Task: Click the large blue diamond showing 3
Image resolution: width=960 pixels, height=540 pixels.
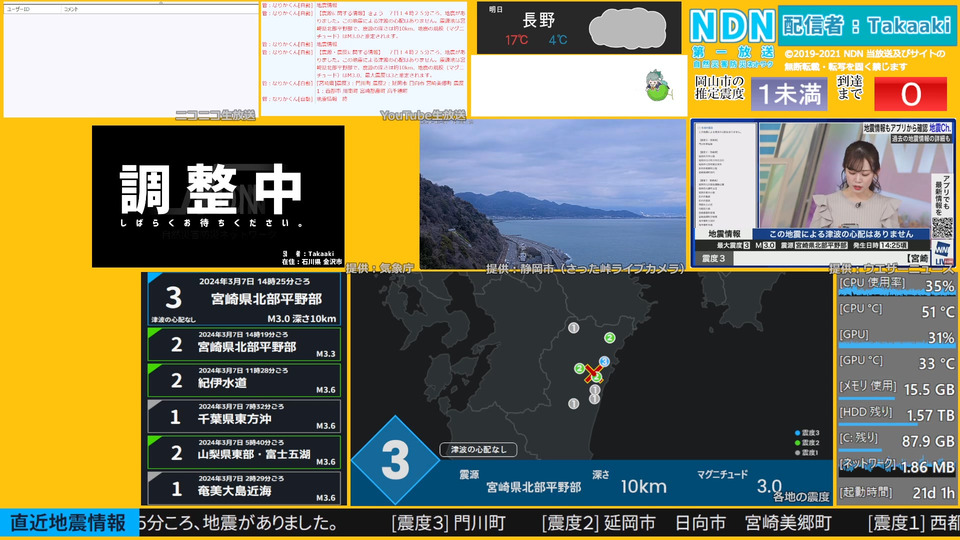Action: pyautogui.click(x=396, y=460)
